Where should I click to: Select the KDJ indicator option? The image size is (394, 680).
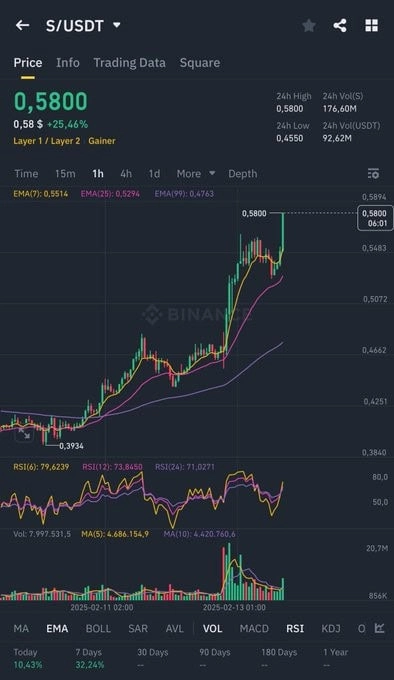coord(331,628)
